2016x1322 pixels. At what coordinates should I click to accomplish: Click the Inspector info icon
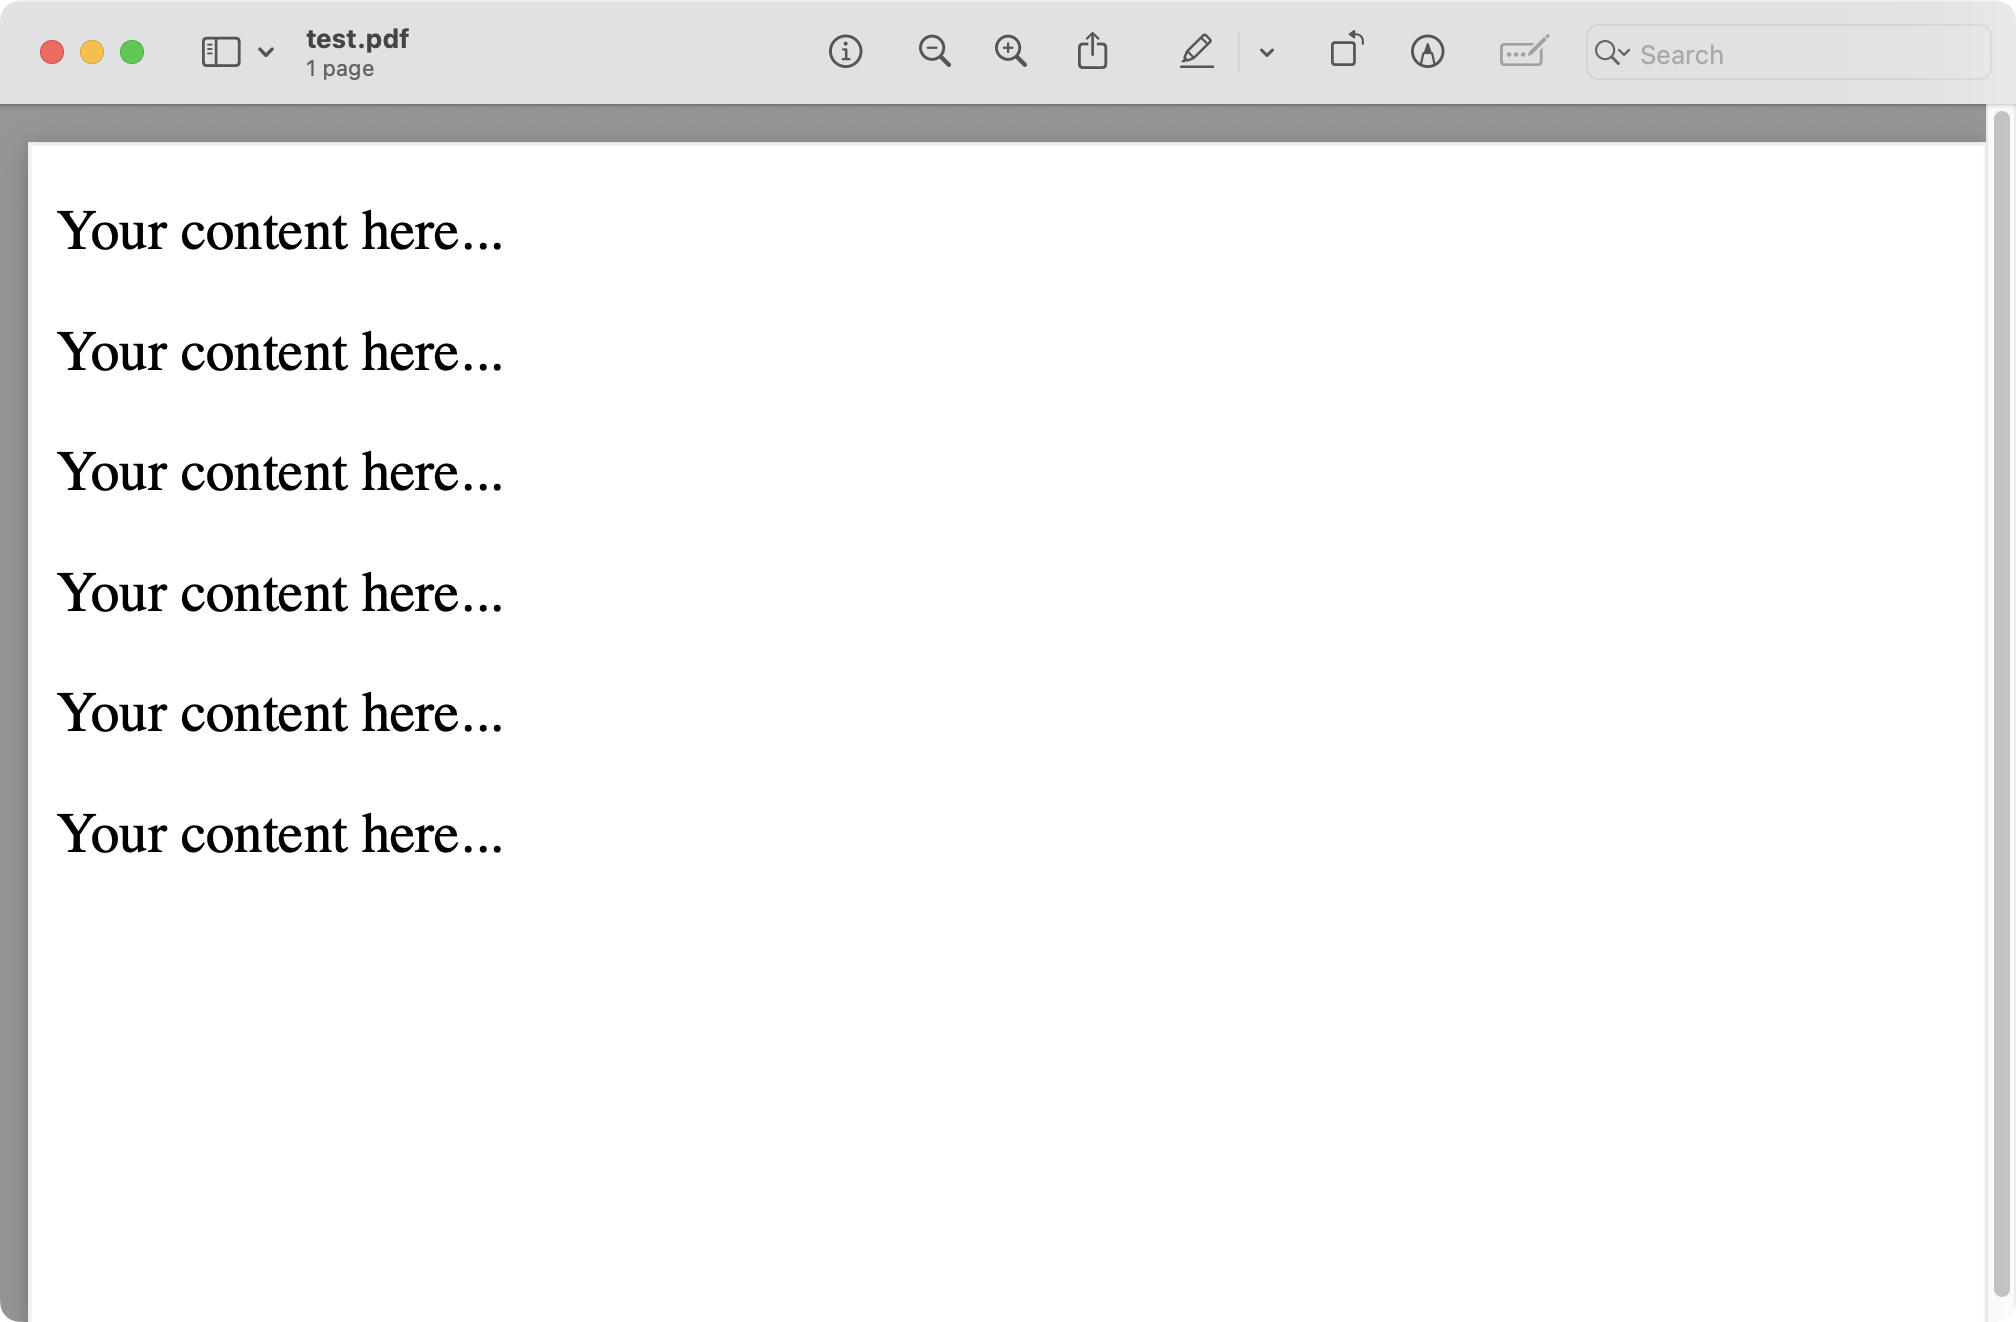coord(845,52)
